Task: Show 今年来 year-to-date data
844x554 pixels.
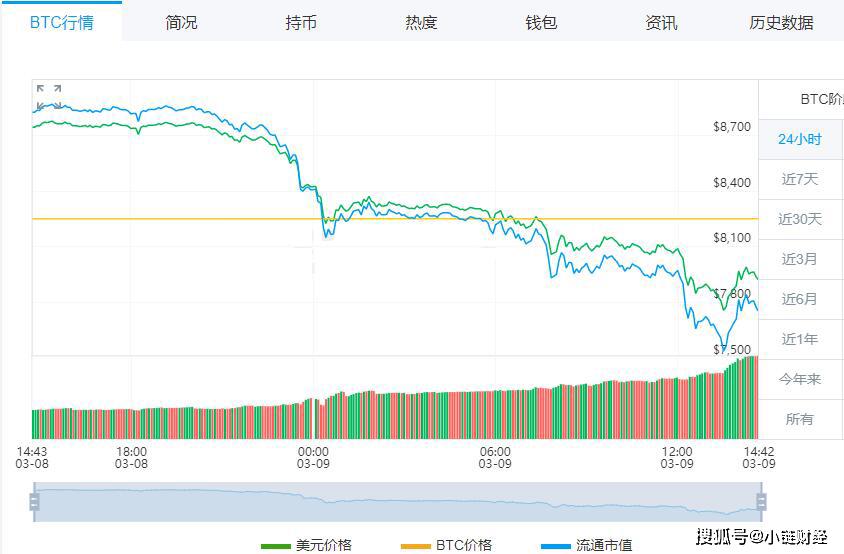Action: (800, 379)
